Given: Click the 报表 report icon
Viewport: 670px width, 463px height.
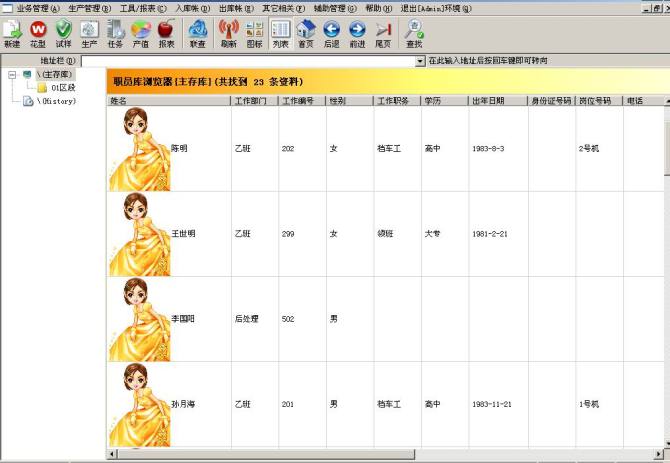Looking at the screenshot, I should [x=166, y=33].
